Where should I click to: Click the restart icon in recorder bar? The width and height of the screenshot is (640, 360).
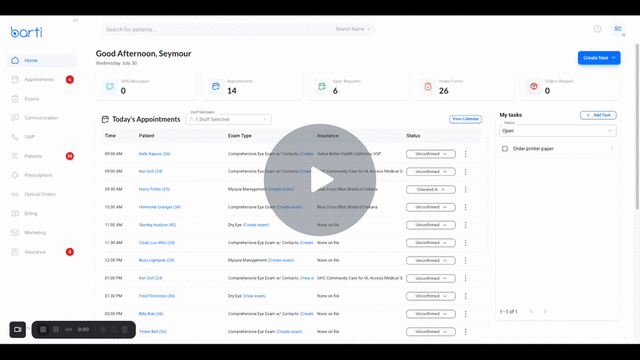(114, 329)
